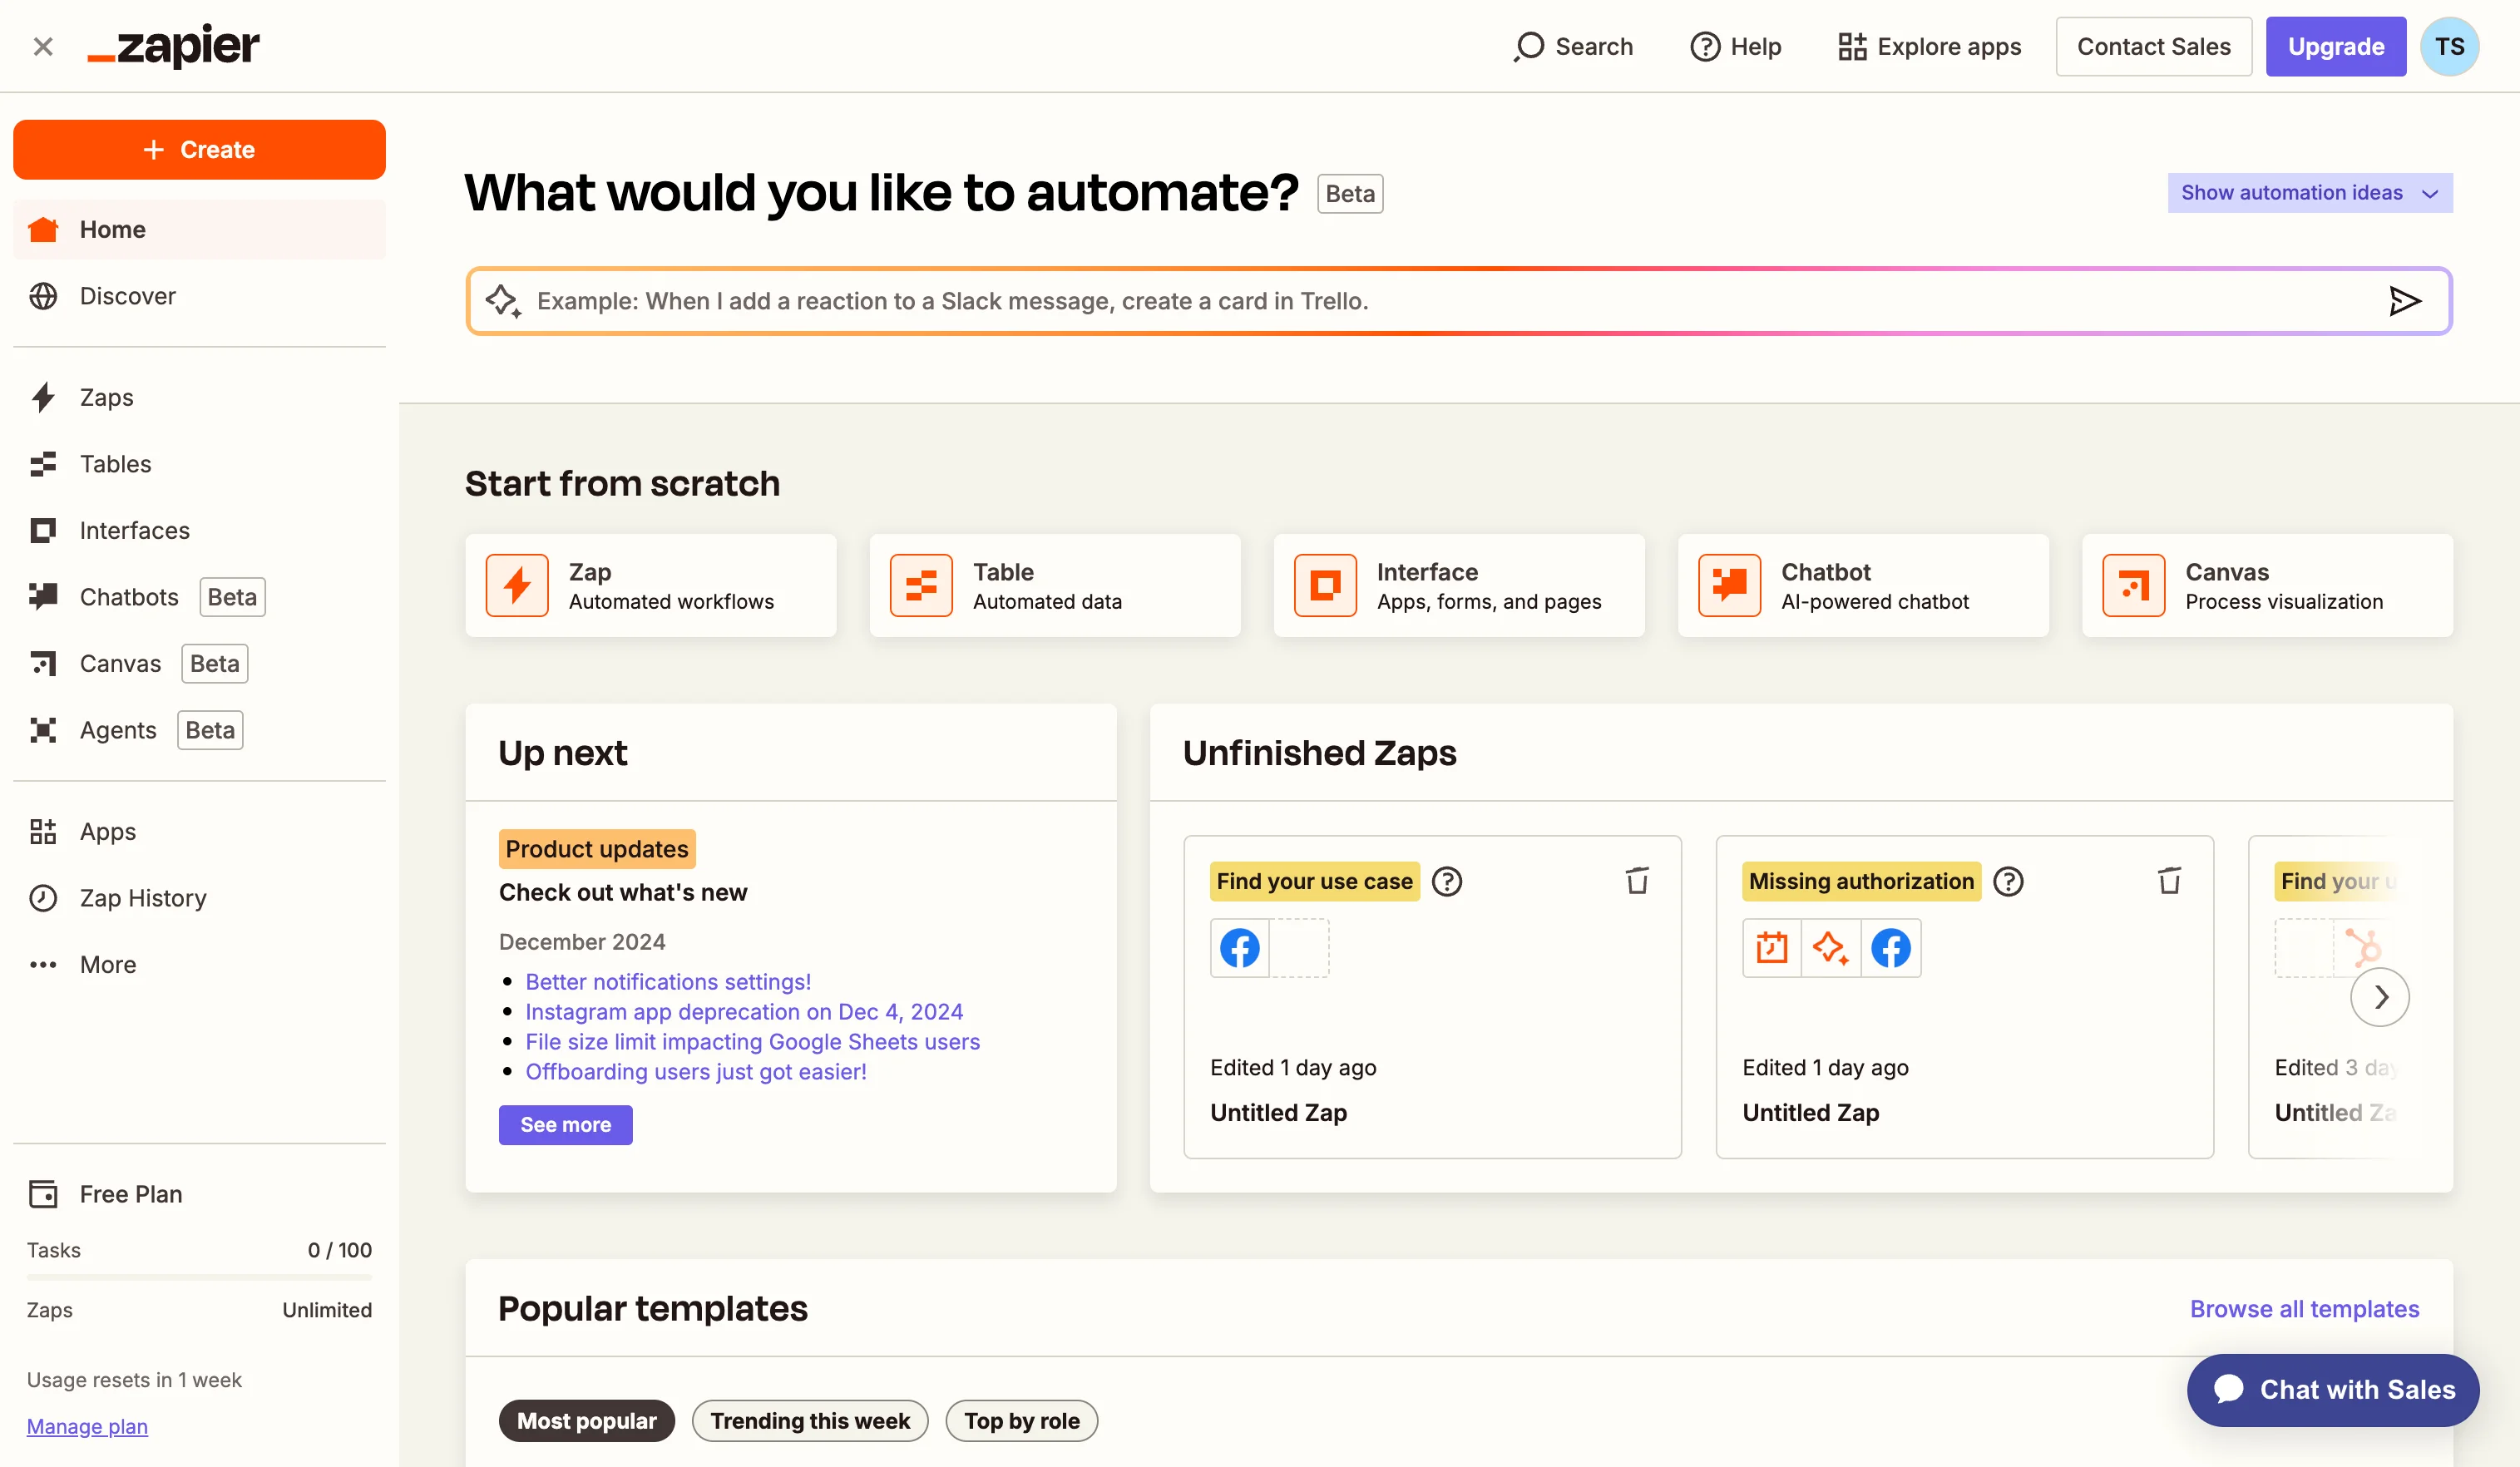2520x1467 pixels.
Task: Open Zap History in the sidebar
Action: coord(142,898)
